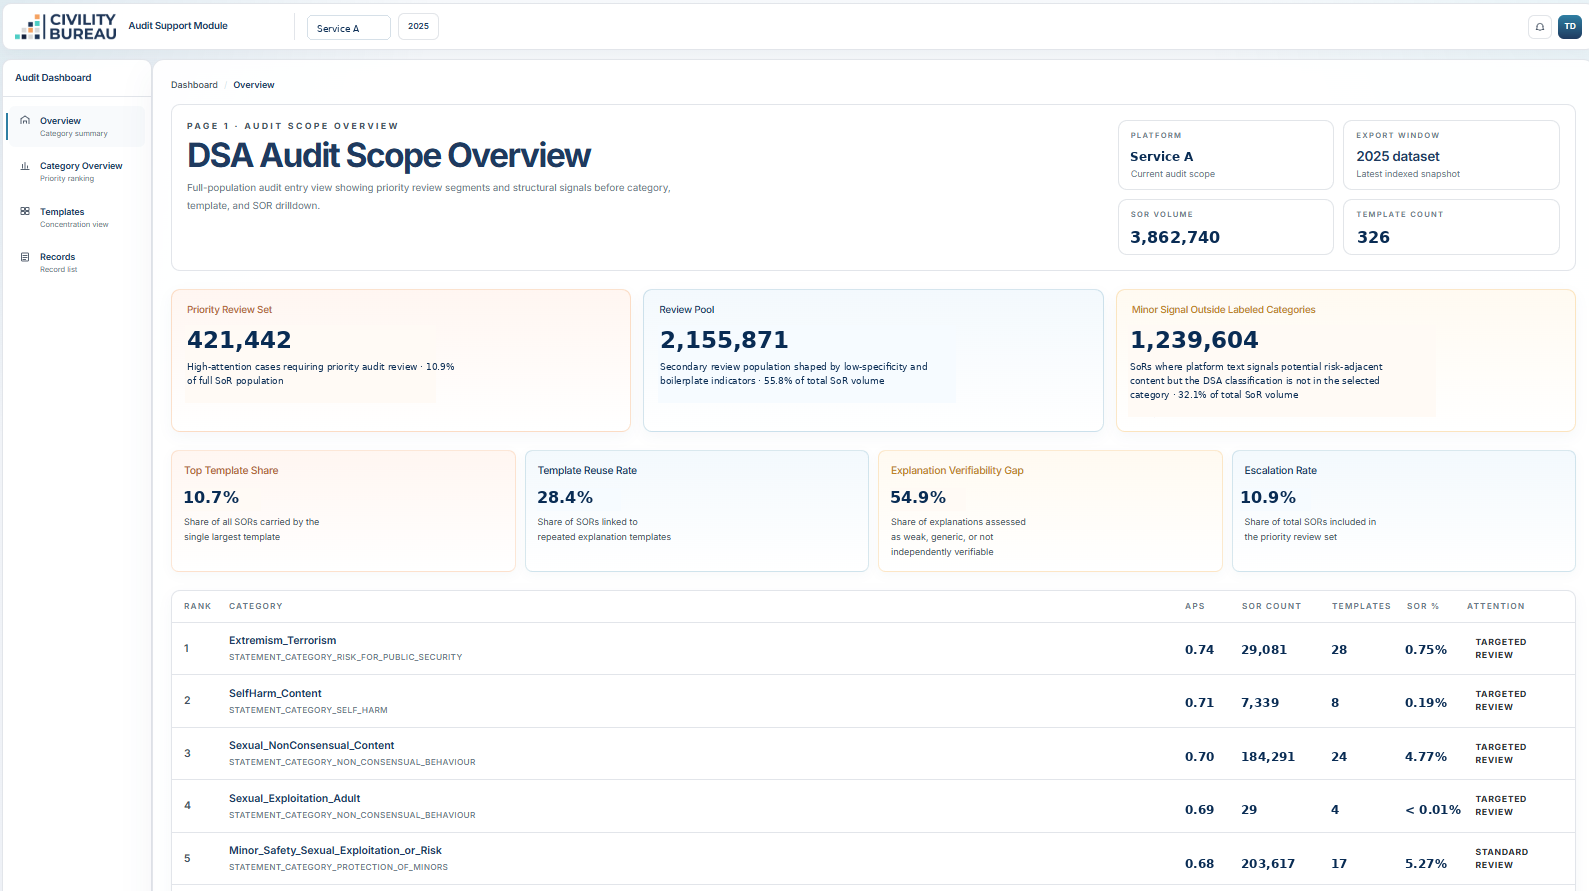This screenshot has height=891, width=1589.
Task: Click the STANDARD REVIEW attention label
Action: click(1501, 859)
